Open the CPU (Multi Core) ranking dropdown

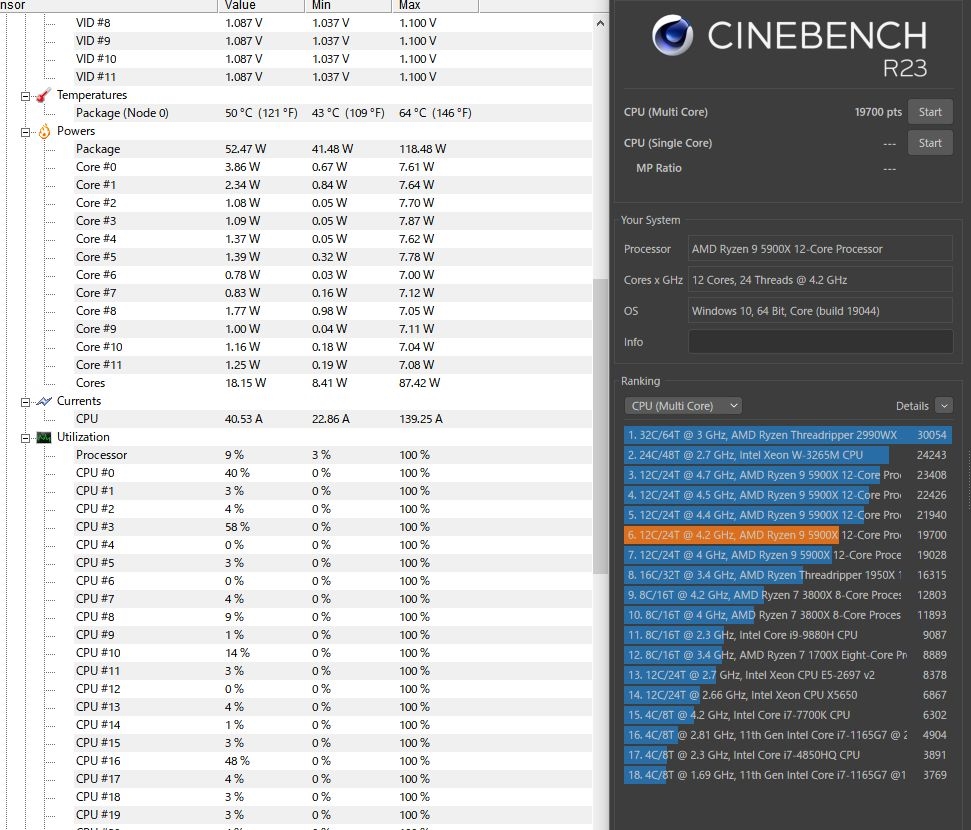coord(683,406)
